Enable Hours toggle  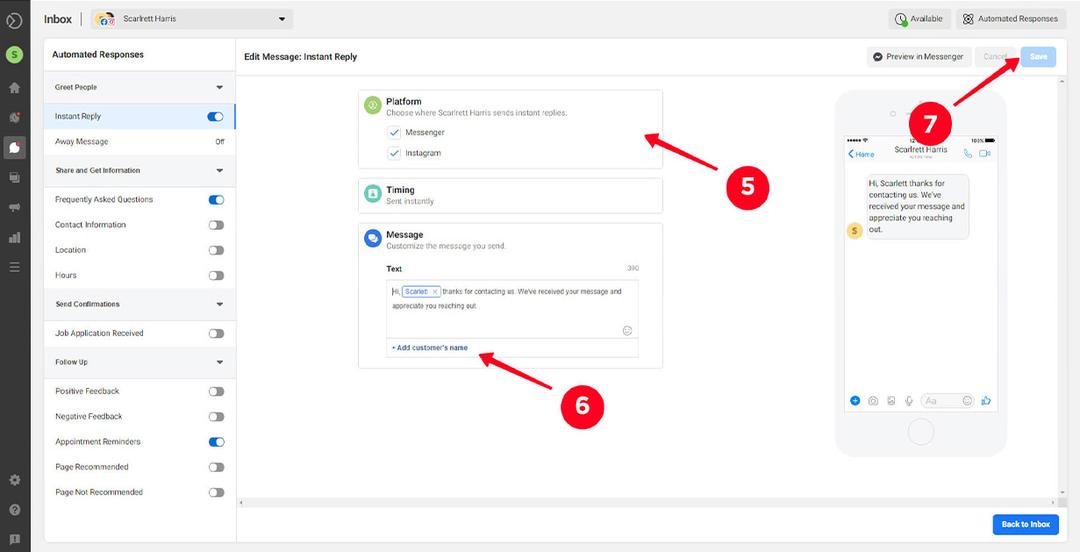[216, 276]
